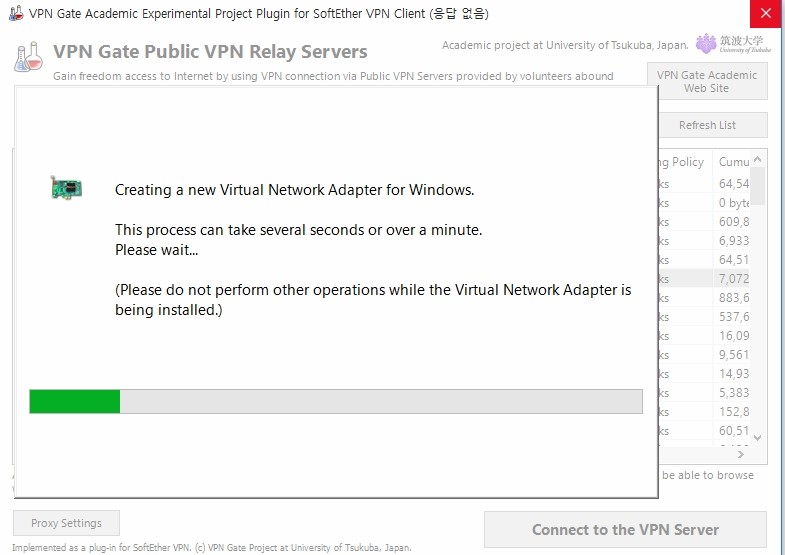Click the horizontal scroll right arrow

click(741, 454)
